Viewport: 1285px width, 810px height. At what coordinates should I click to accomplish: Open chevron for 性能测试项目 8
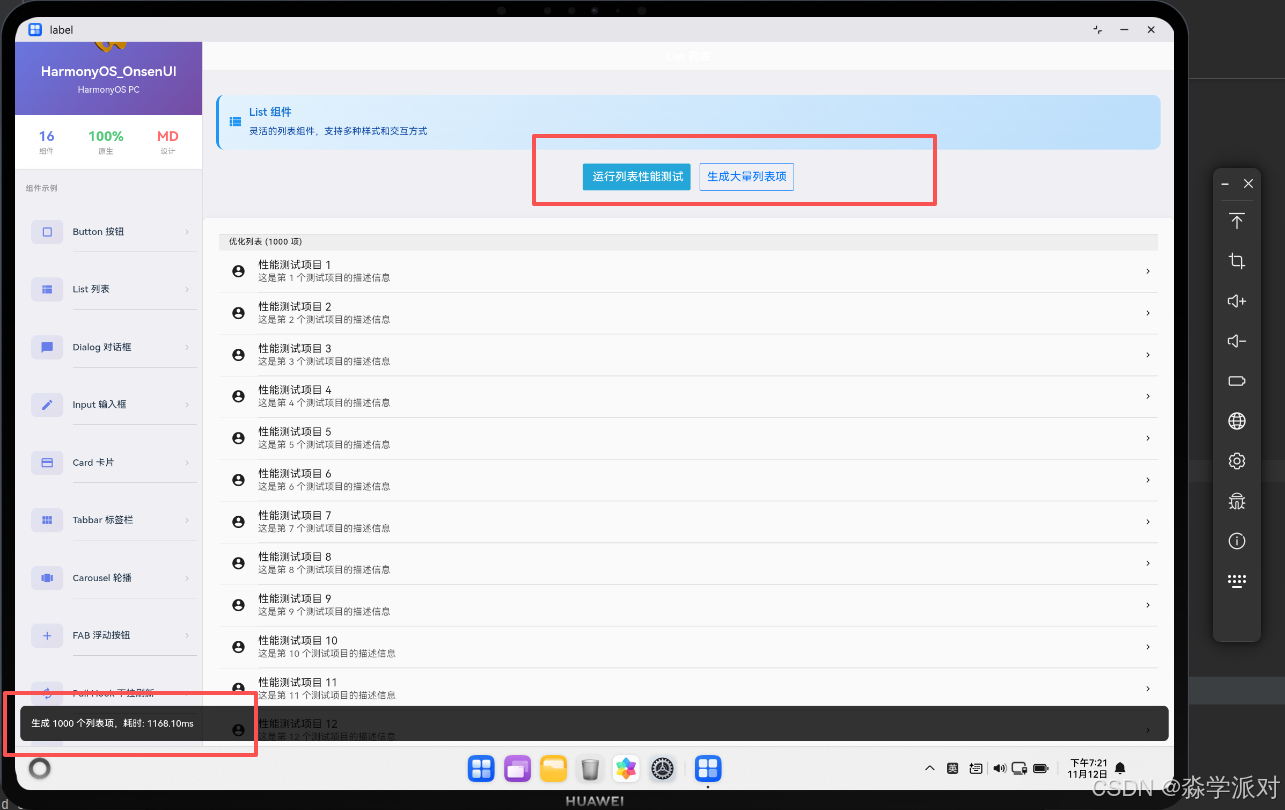(x=1147, y=563)
